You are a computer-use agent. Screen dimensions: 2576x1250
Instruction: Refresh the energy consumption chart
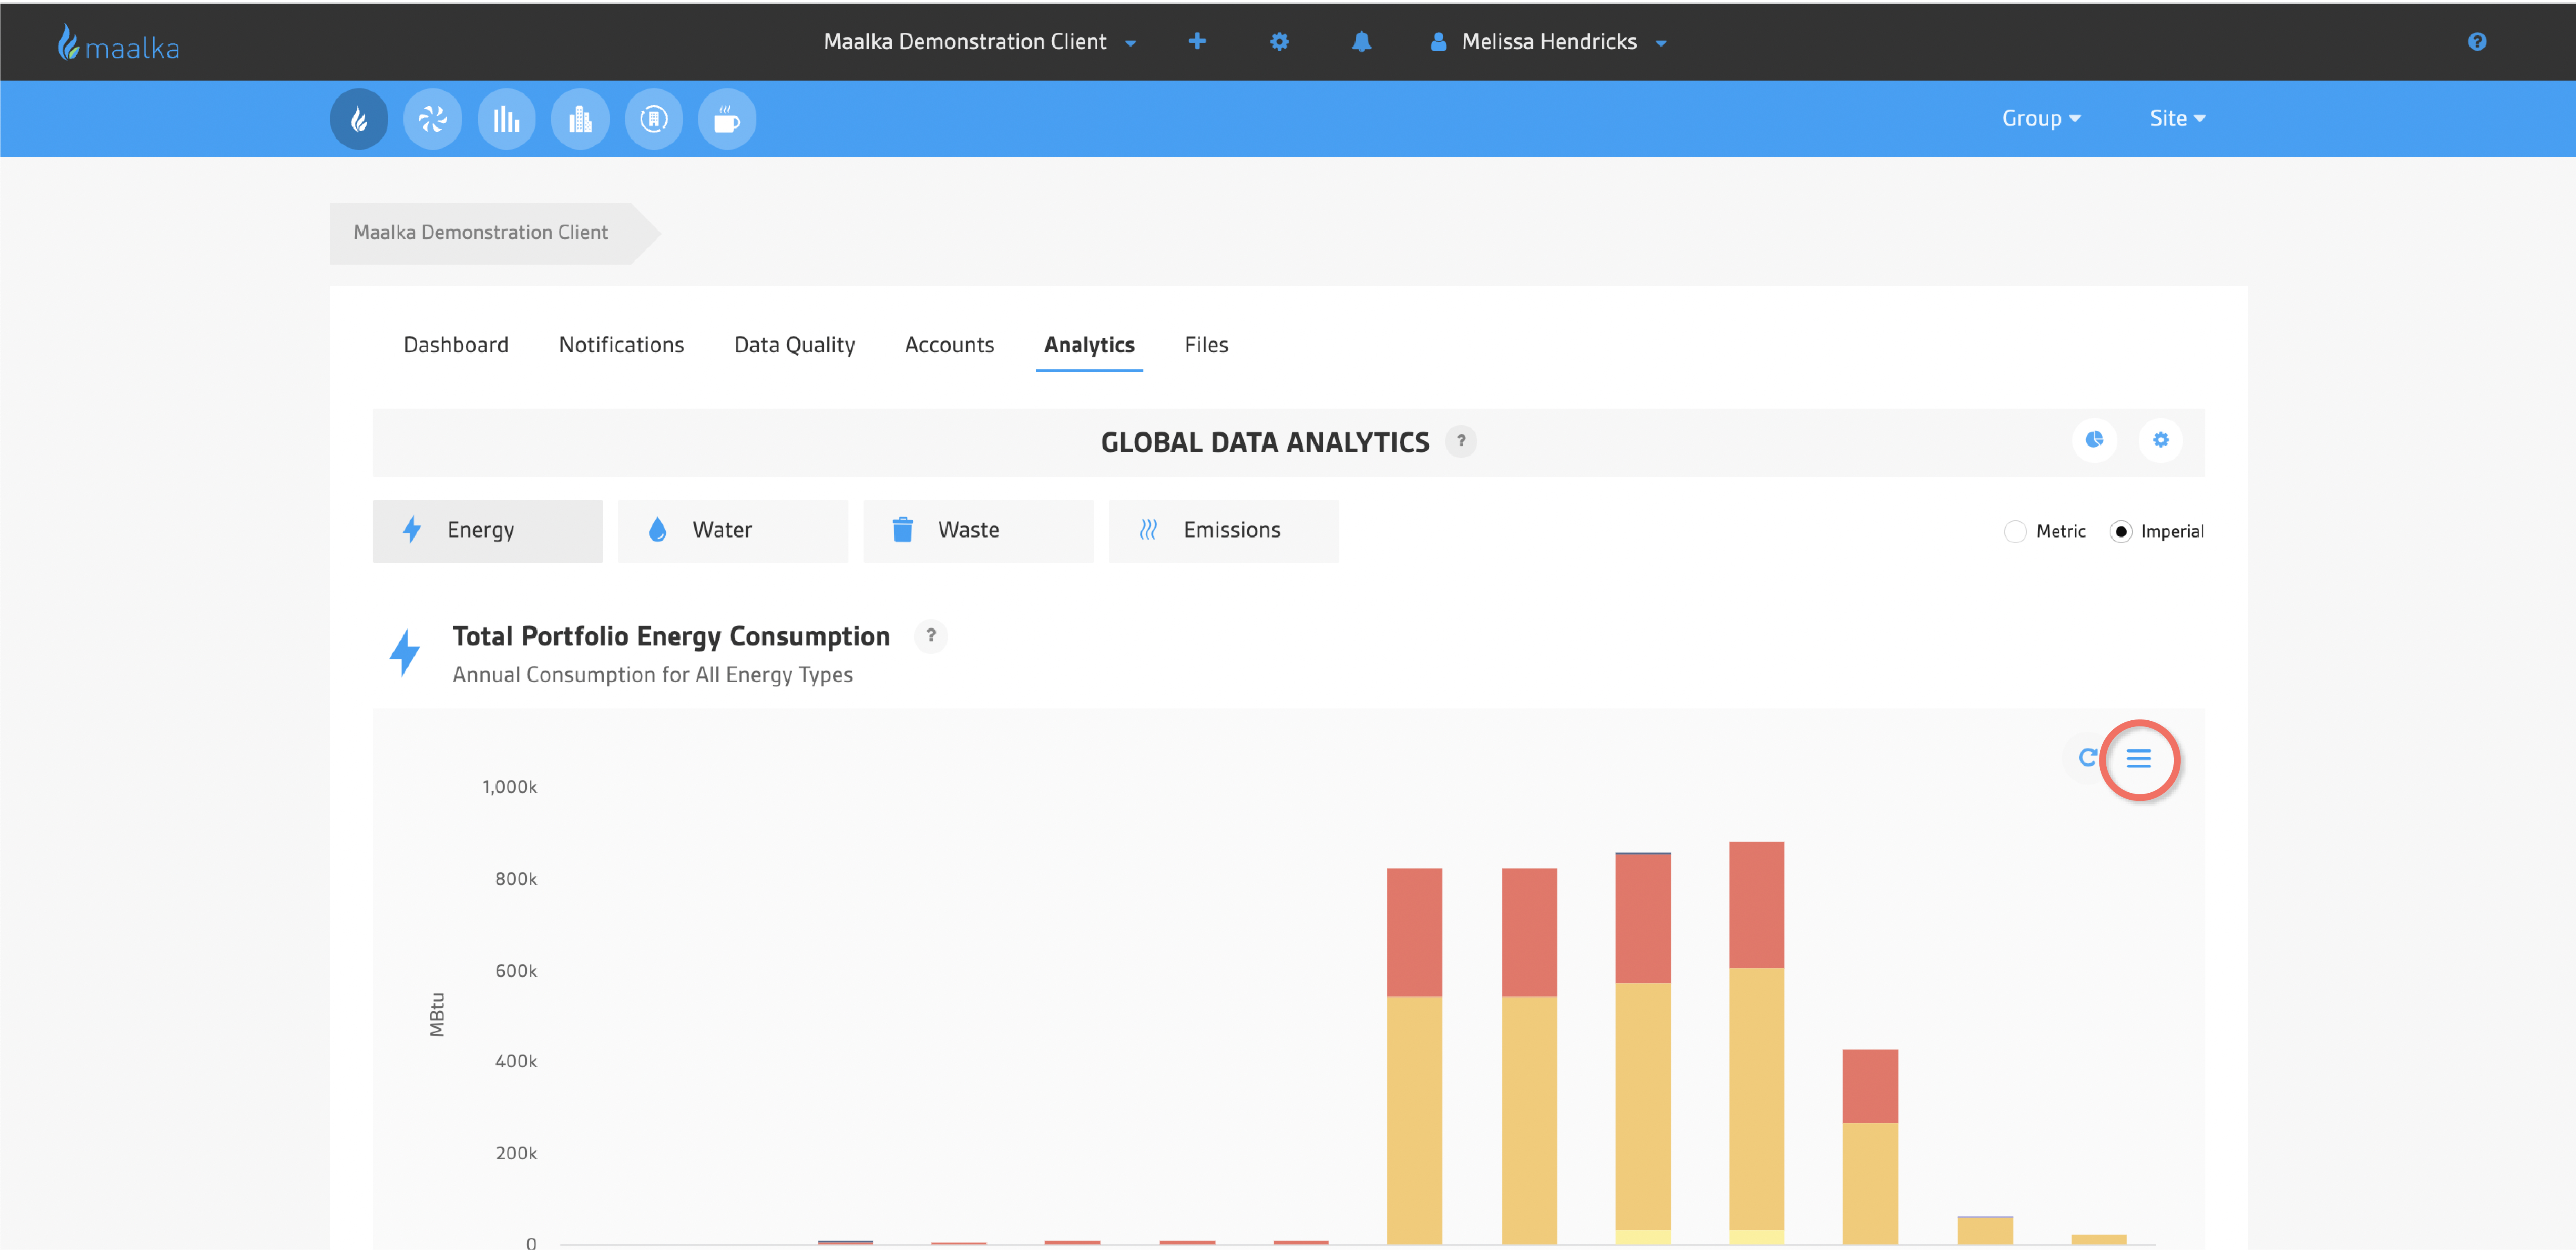point(2087,758)
